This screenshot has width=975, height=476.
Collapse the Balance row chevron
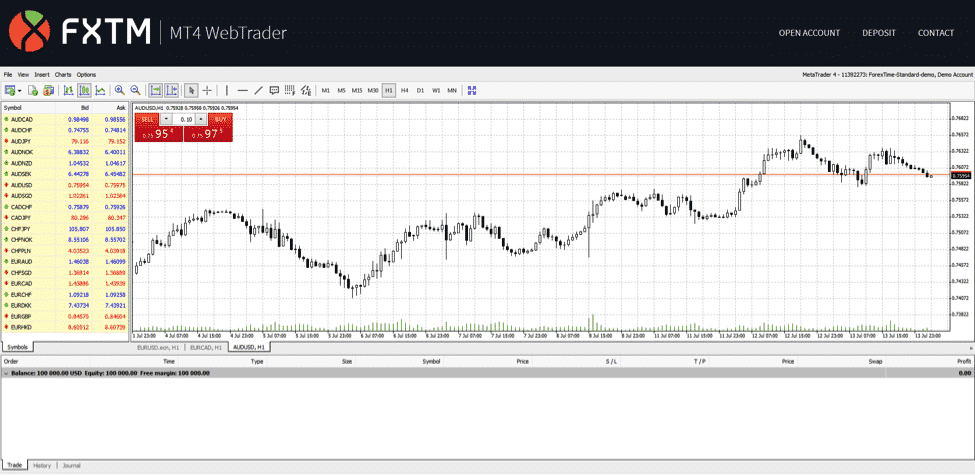point(6,373)
